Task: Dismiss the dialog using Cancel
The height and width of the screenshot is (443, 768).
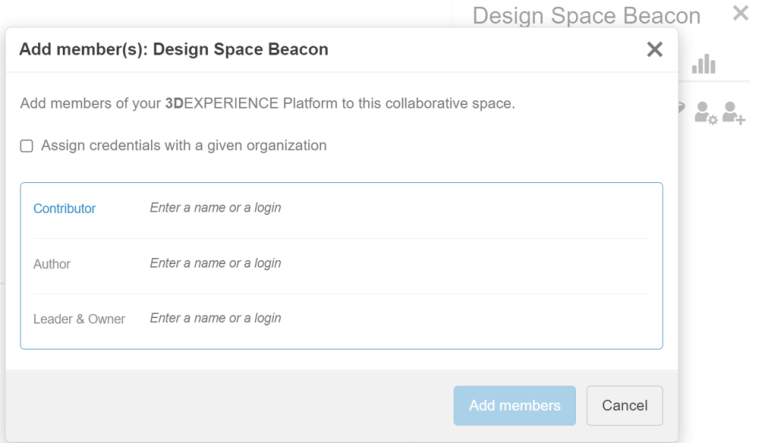Action: point(624,406)
